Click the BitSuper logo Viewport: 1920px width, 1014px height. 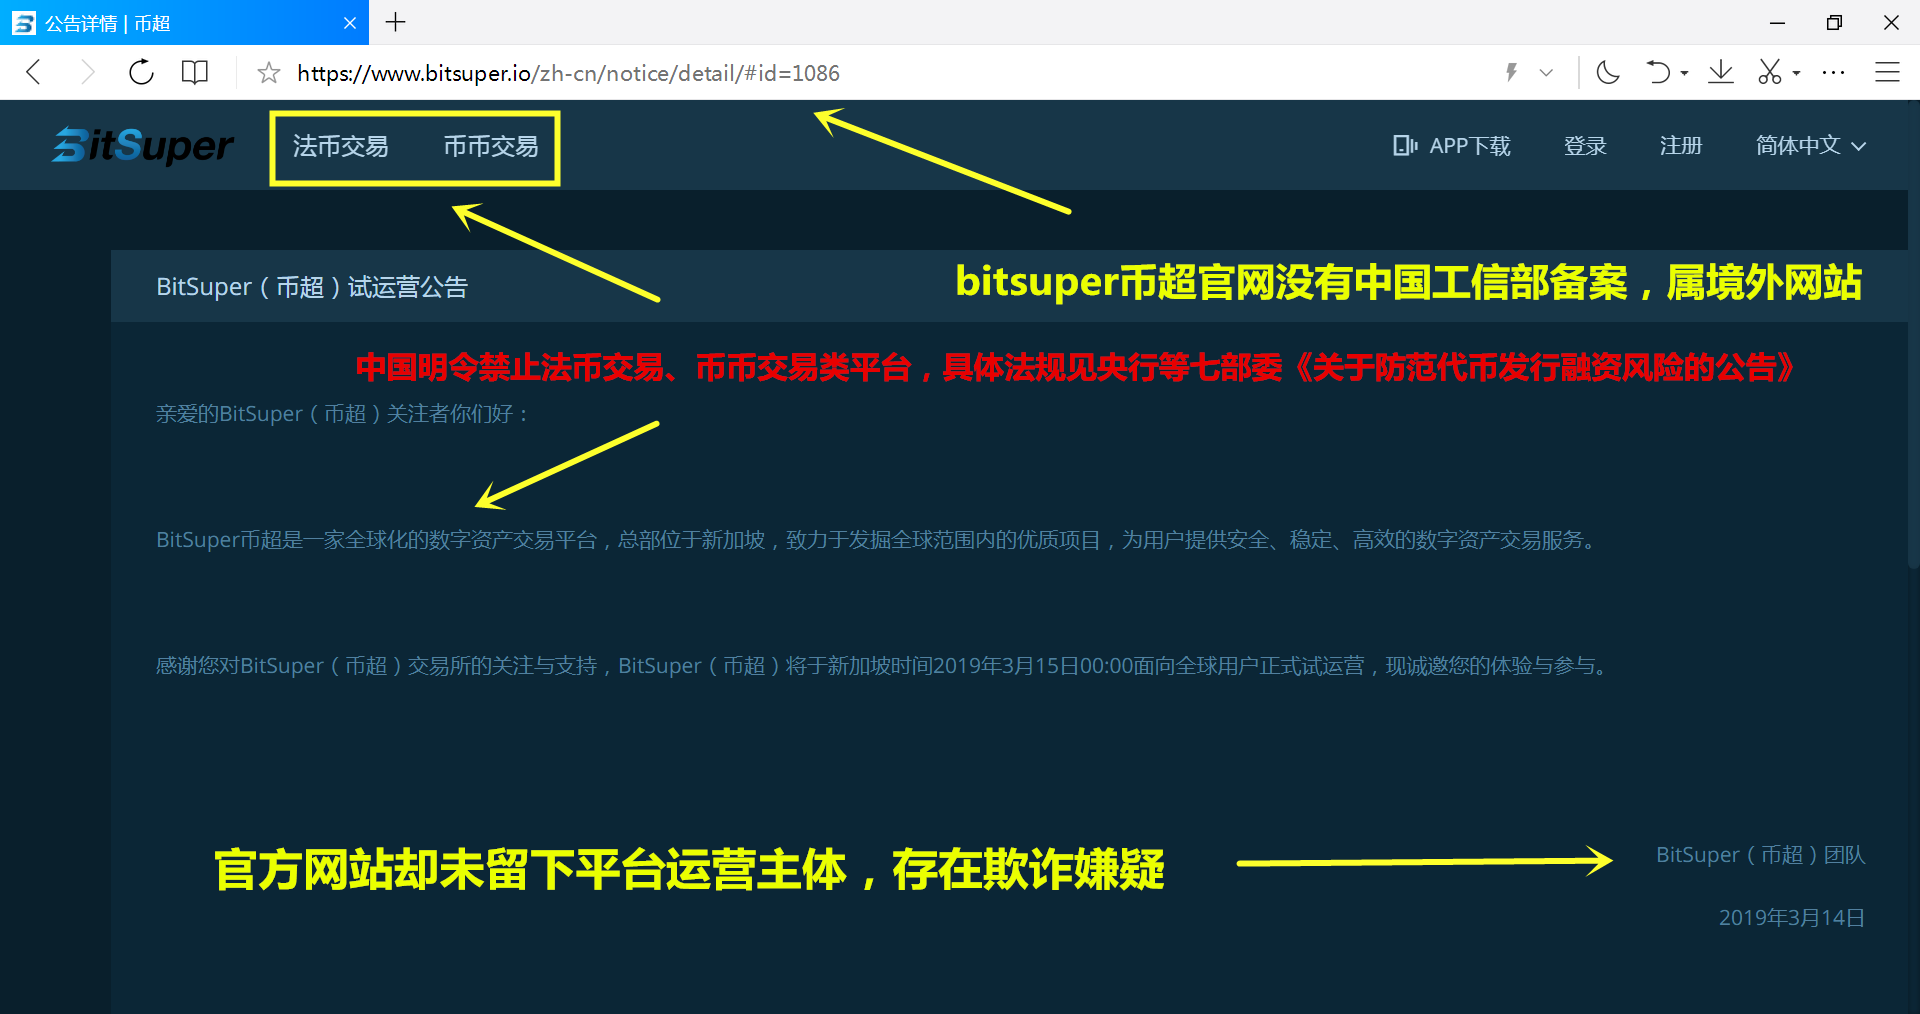[143, 146]
